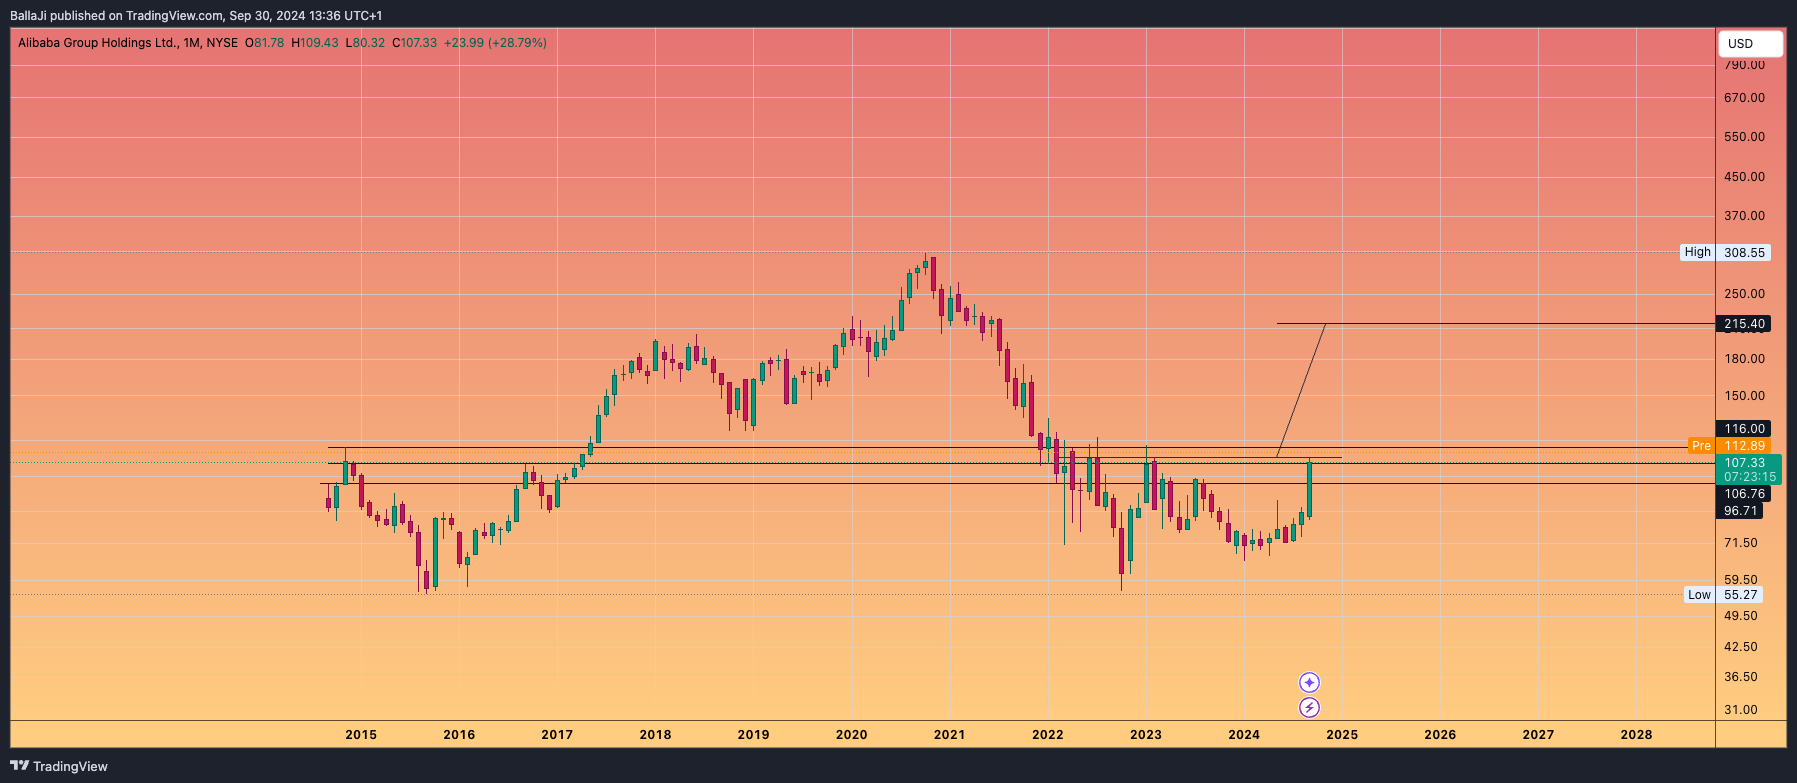Screen dimensions: 1797x783
Task: Click the High 308.55 price label
Action: click(1726, 253)
